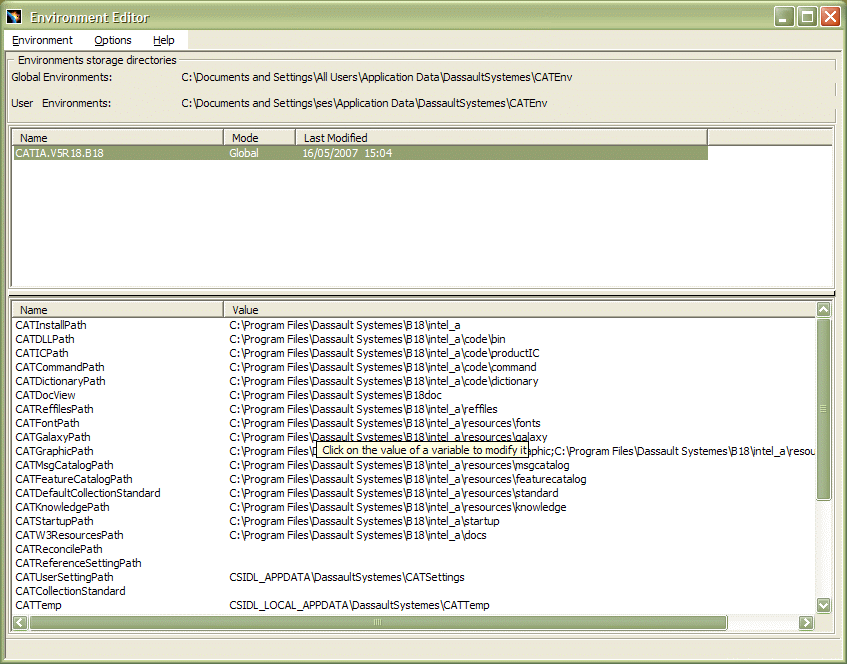Viewport: 847px width, 664px height.
Task: Select the CATKnowledgePath variable
Action: (x=62, y=507)
